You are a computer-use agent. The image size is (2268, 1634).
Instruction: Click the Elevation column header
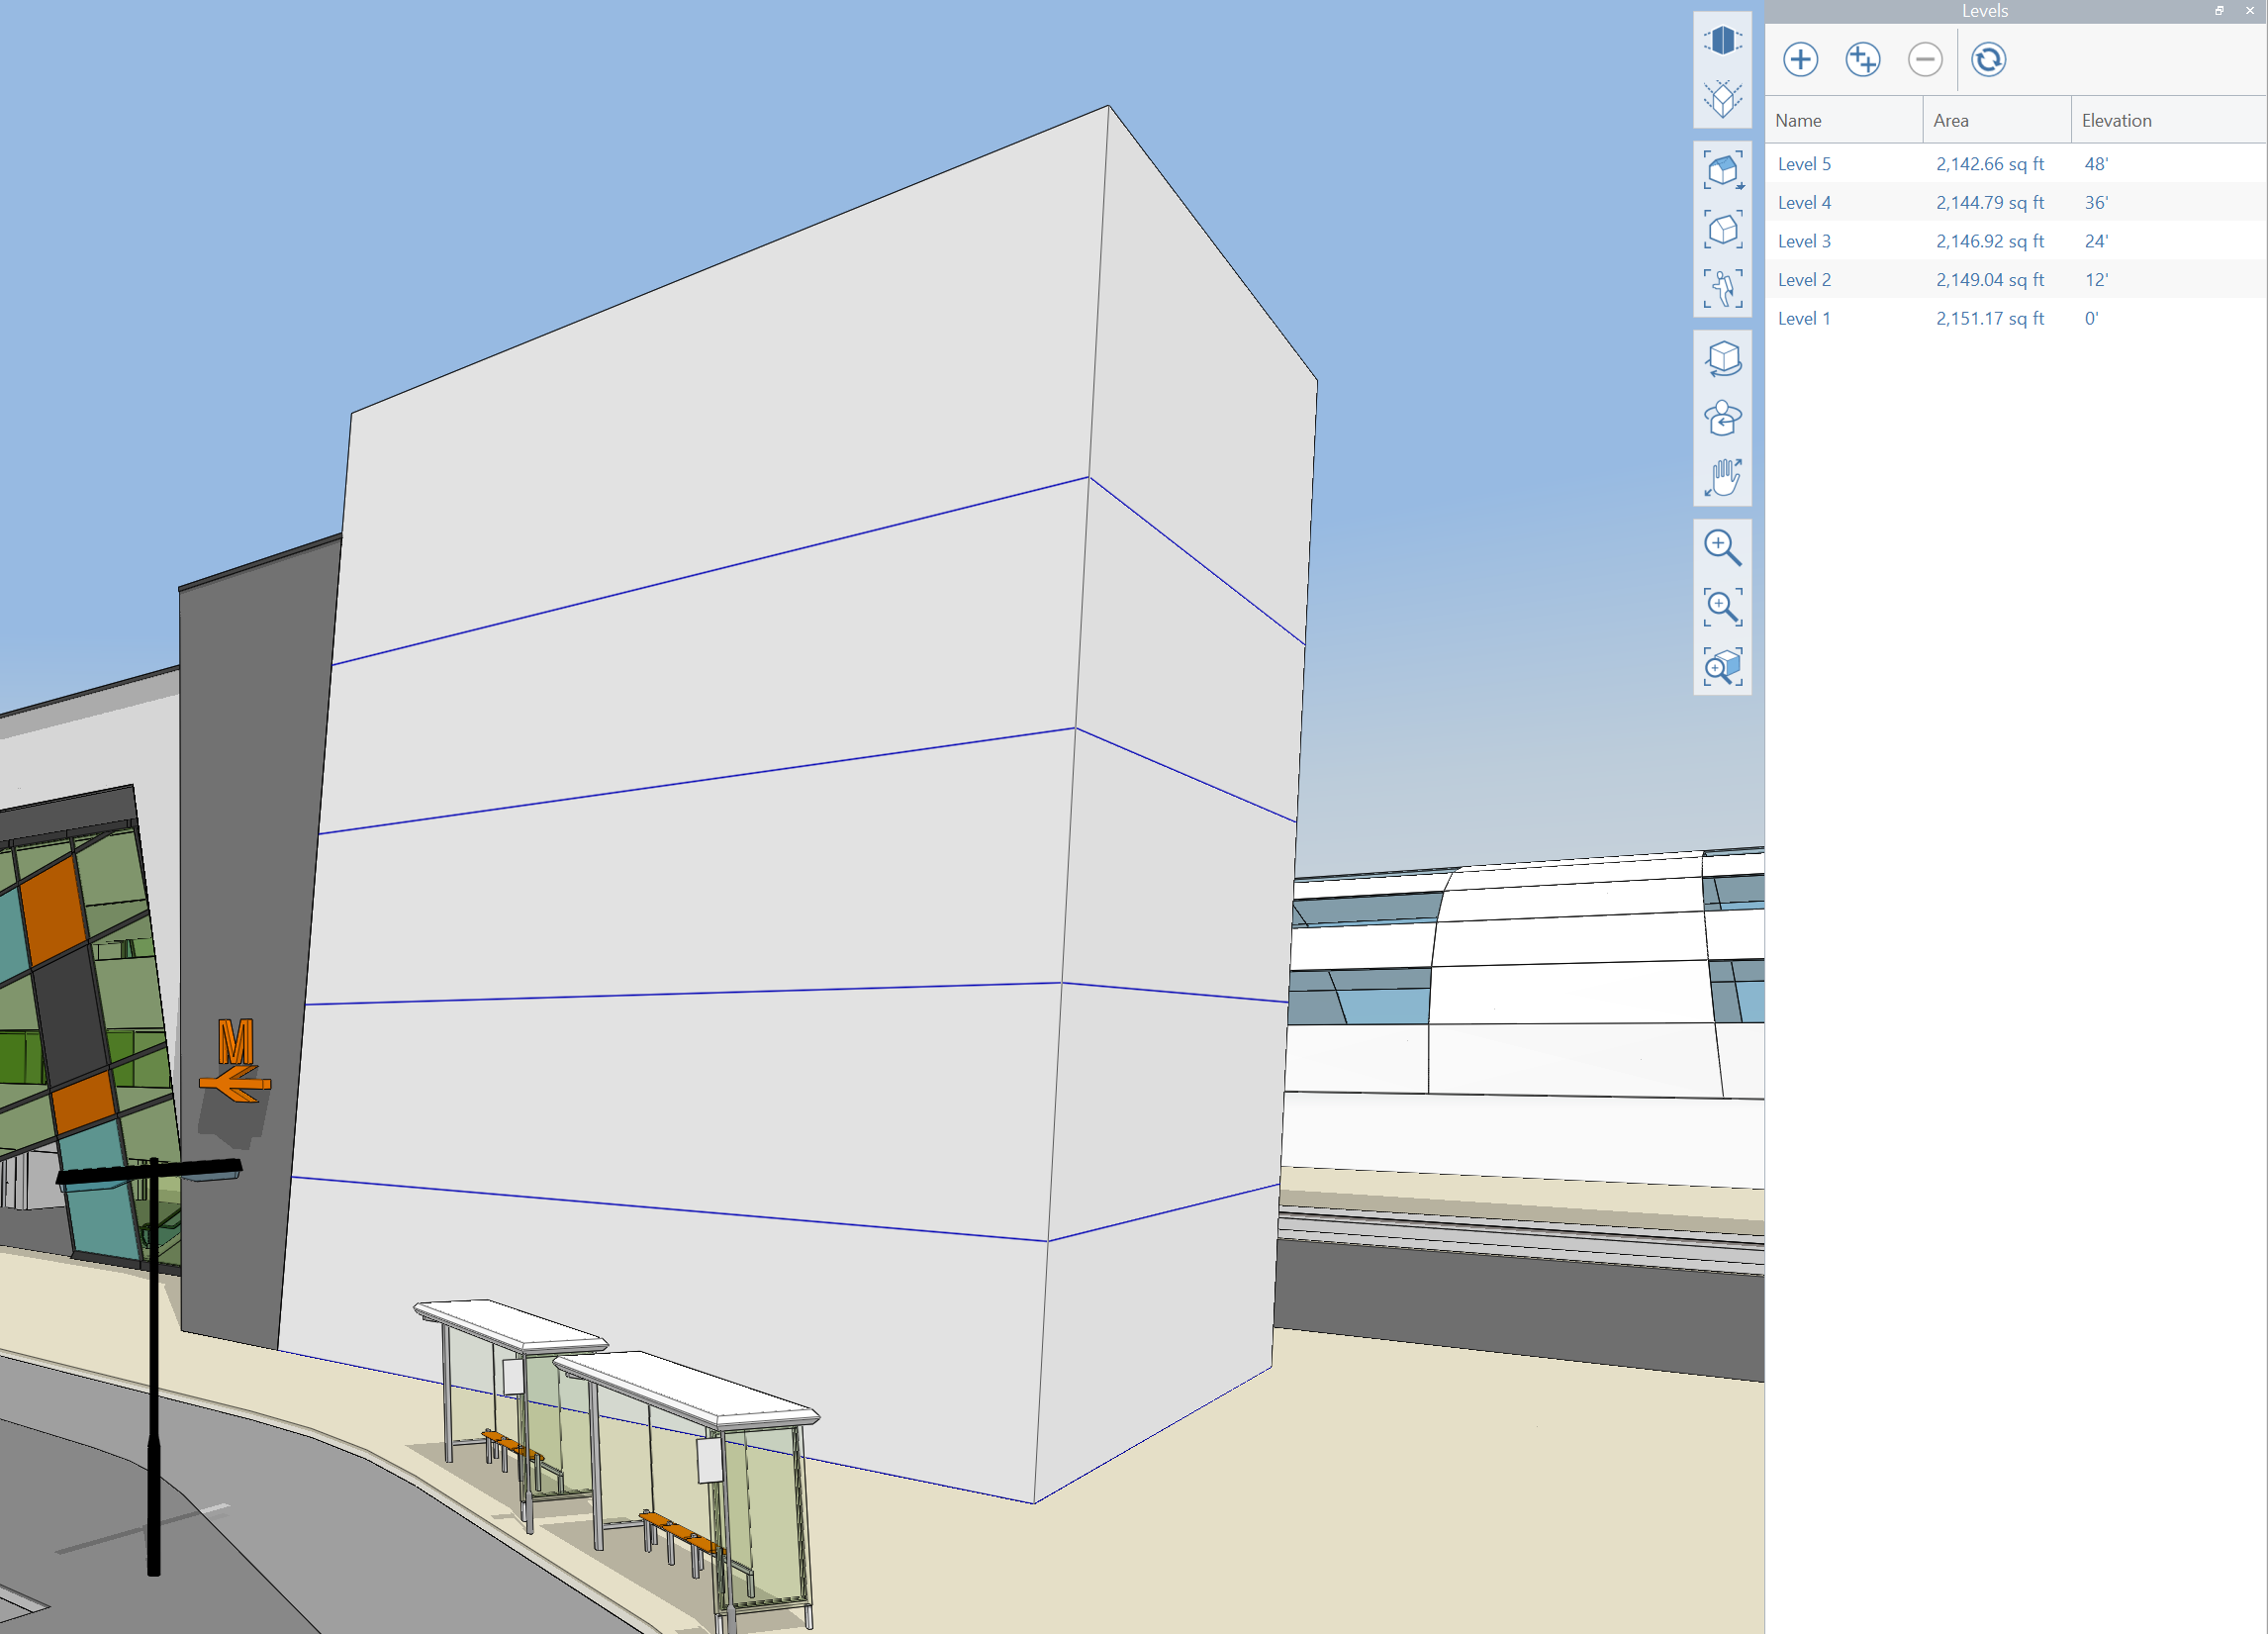(2116, 120)
